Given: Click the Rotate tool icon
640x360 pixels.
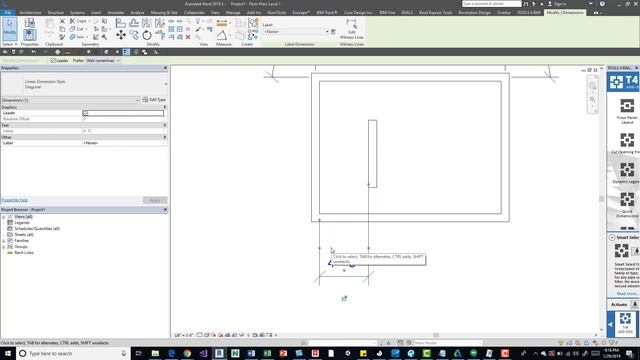Looking at the screenshot, I should tap(147, 36).
